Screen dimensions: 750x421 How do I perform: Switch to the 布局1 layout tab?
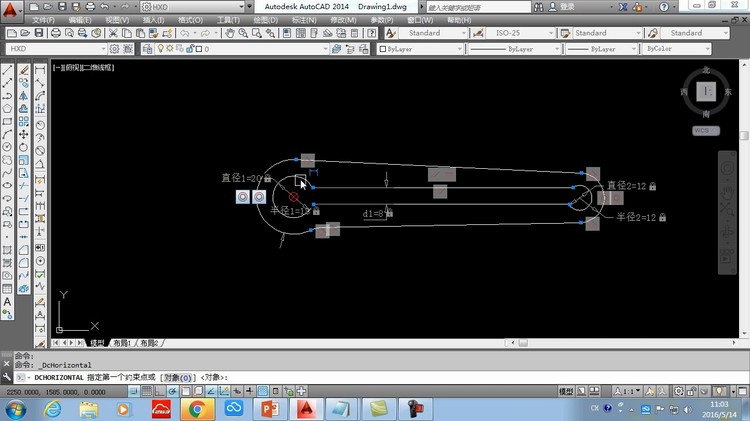122,343
